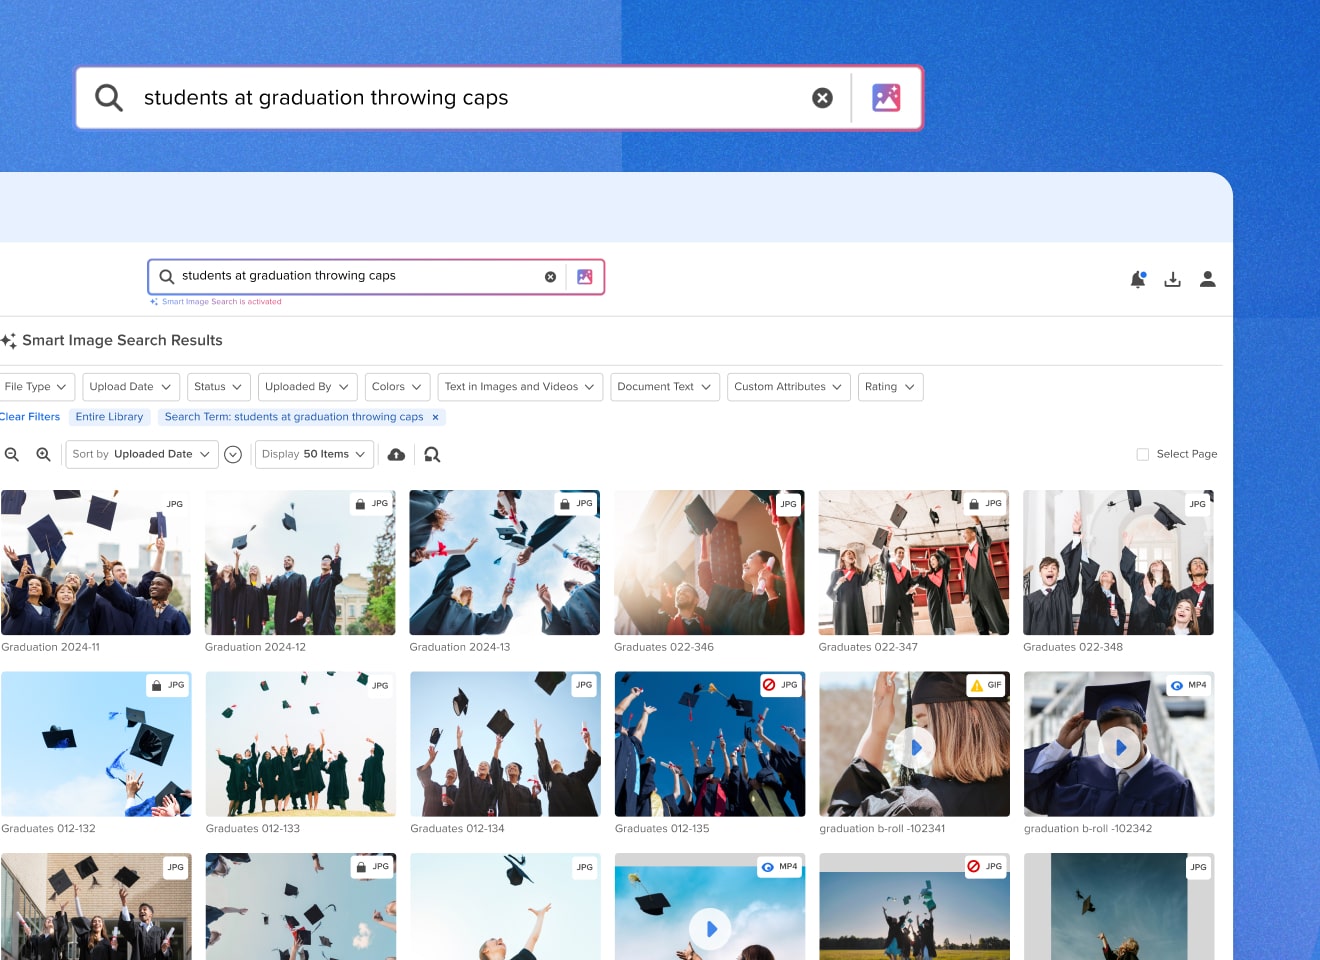The height and width of the screenshot is (960, 1320).
Task: Click the app search bar magnifier icon
Action: pyautogui.click(x=167, y=276)
